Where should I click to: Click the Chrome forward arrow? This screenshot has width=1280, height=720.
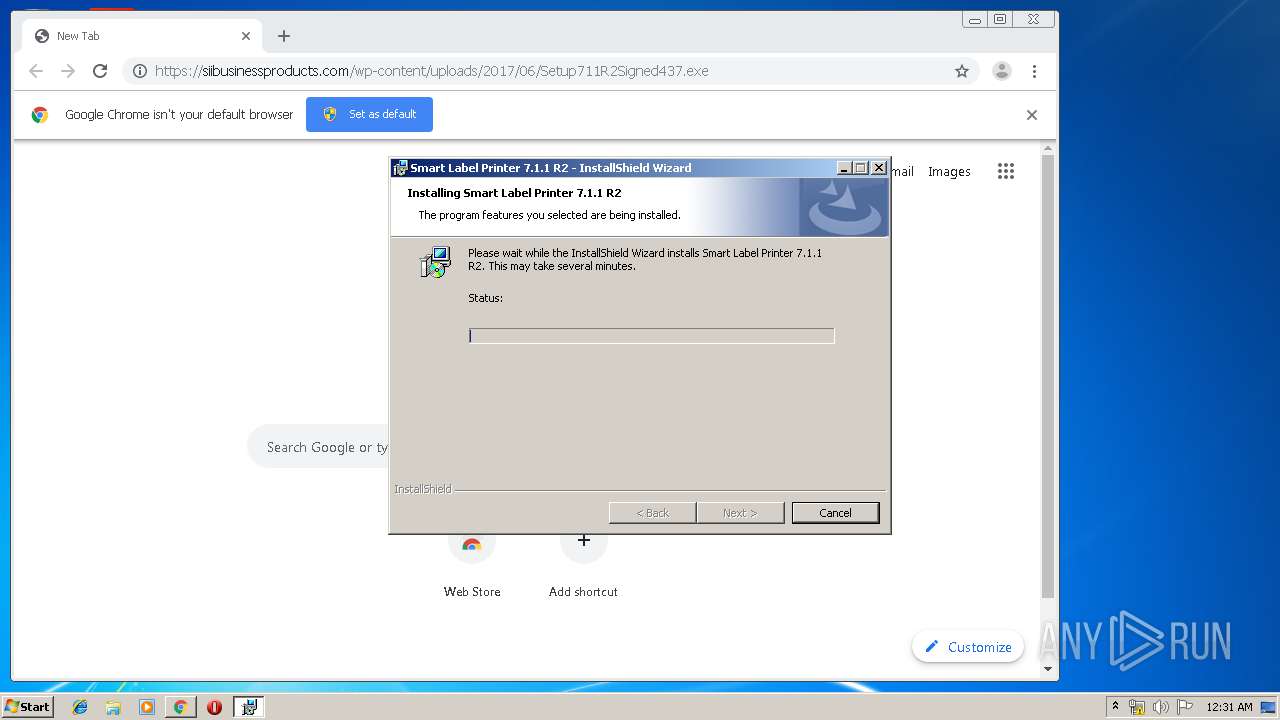68,71
